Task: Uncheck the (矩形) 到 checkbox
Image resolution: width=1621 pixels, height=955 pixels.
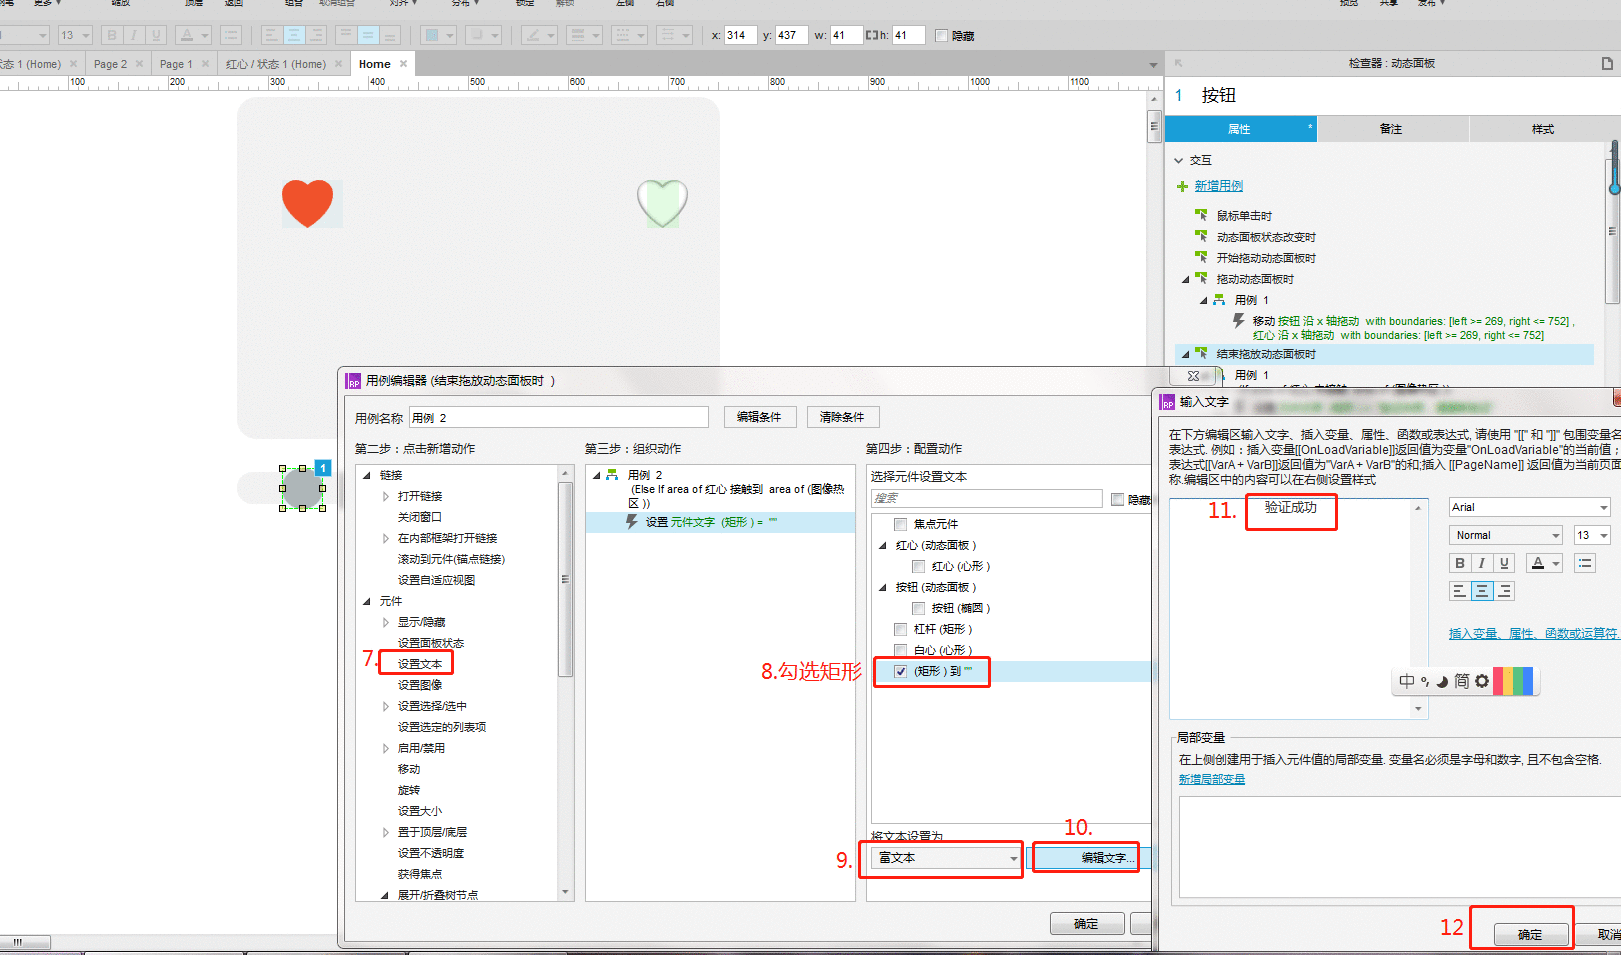Action: click(x=900, y=671)
